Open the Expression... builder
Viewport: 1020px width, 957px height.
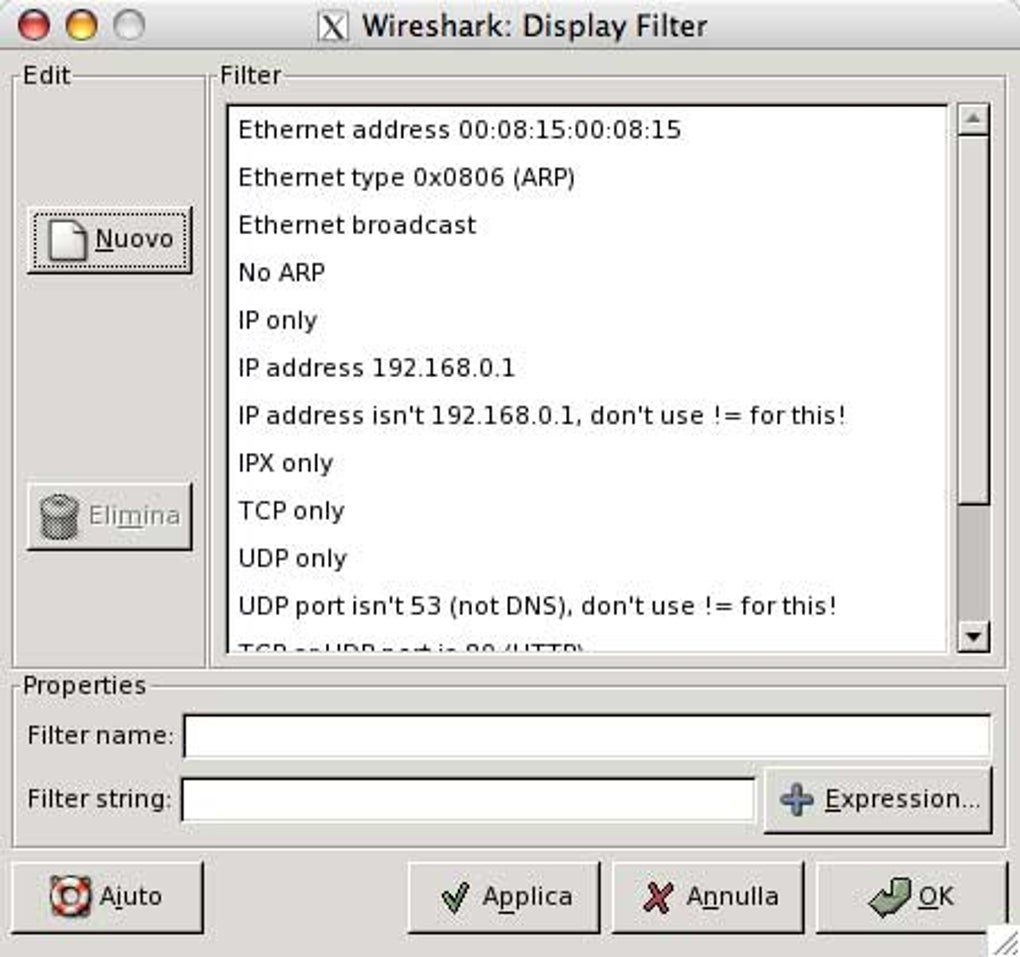[x=878, y=800]
